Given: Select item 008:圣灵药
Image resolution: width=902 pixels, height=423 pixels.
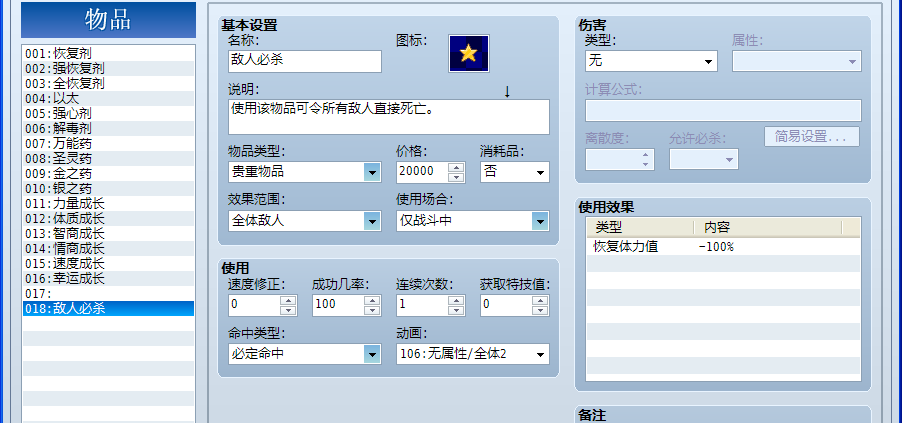Looking at the screenshot, I should pos(108,158).
